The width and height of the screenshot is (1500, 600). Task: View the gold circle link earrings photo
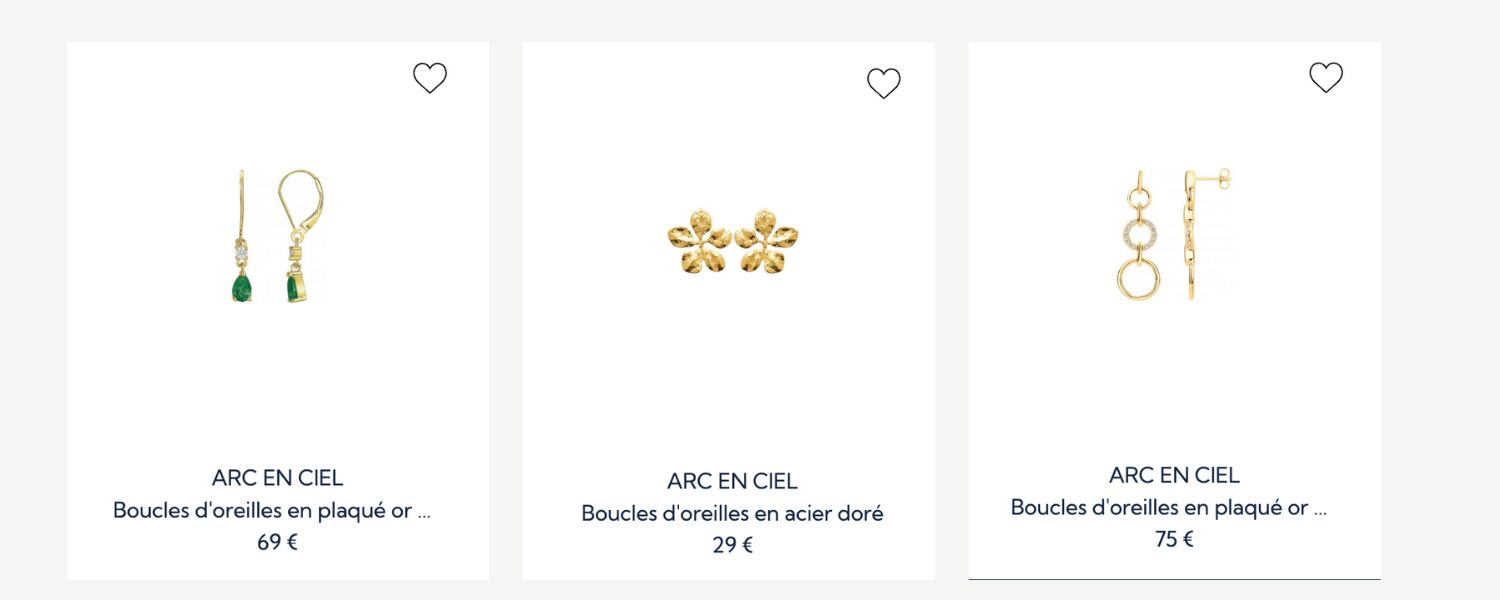pos(1173,235)
